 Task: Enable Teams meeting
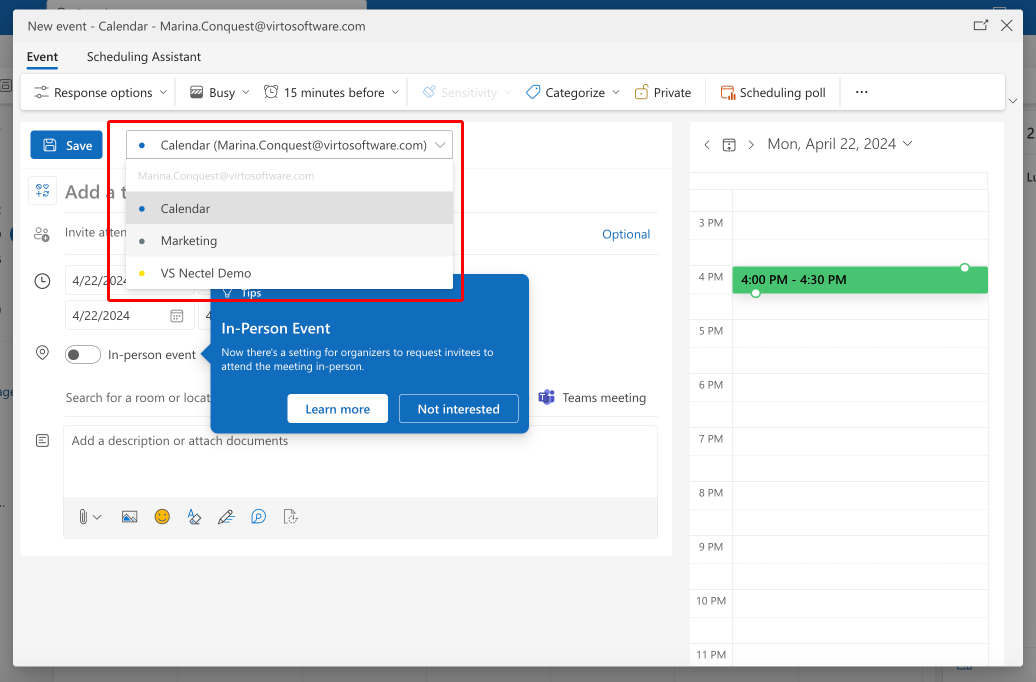592,398
